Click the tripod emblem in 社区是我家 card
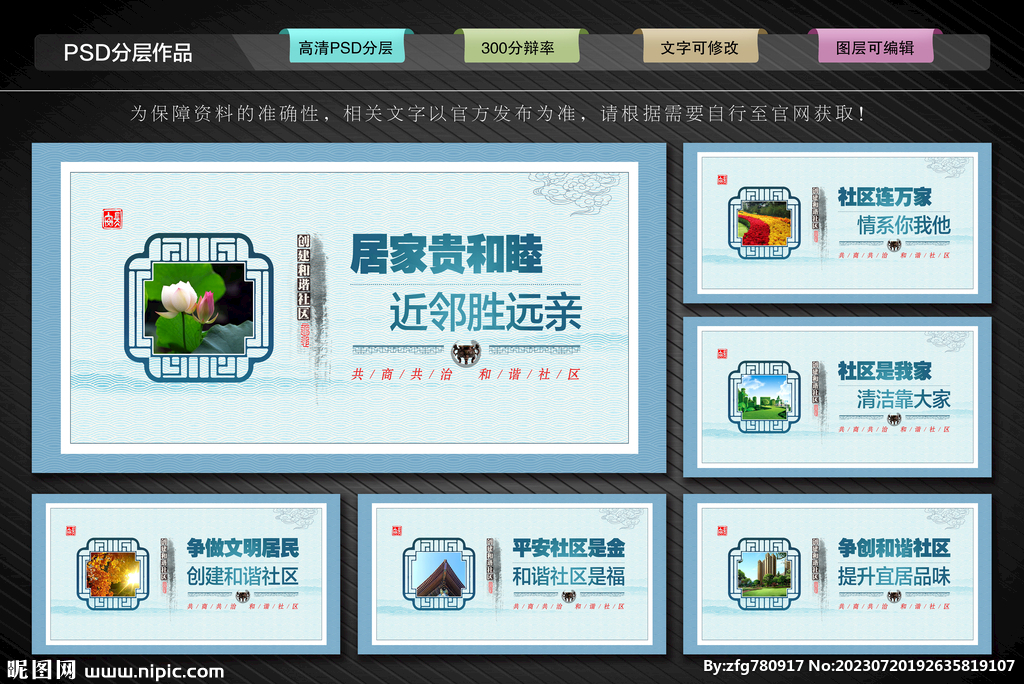This screenshot has width=1024, height=684. coord(894,419)
